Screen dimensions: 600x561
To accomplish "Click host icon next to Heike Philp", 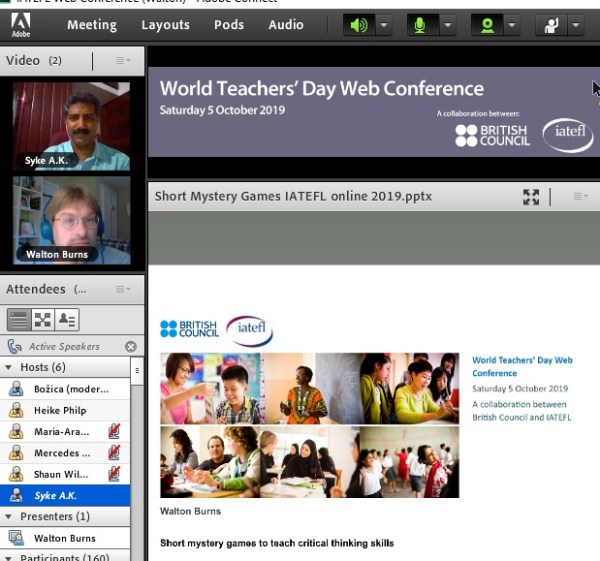I will 16,410.
